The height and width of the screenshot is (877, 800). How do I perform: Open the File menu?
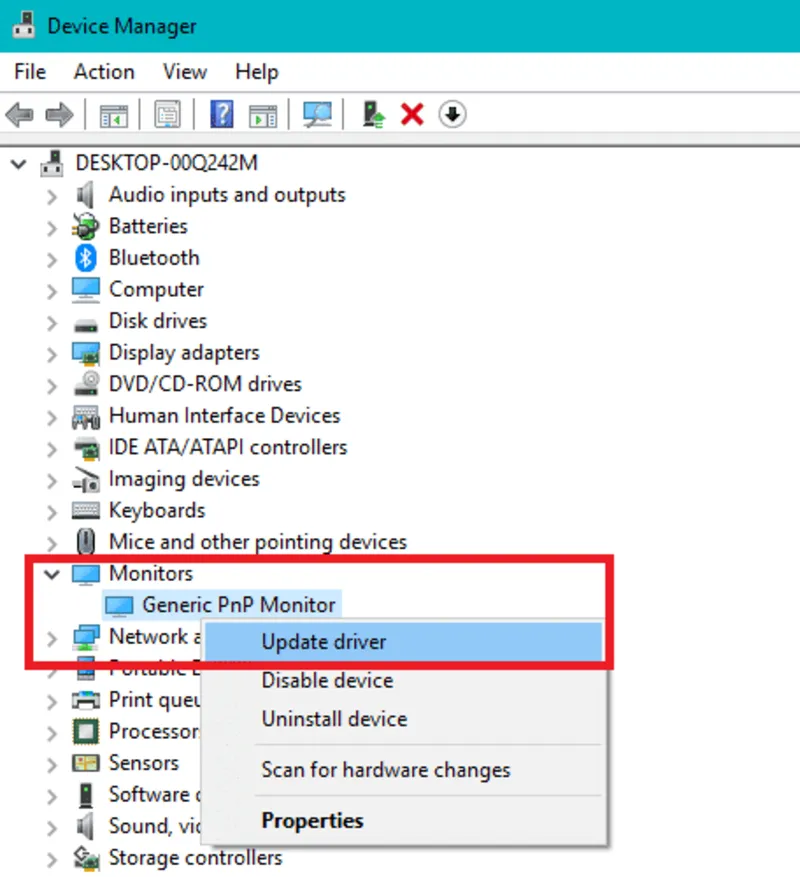pos(30,72)
